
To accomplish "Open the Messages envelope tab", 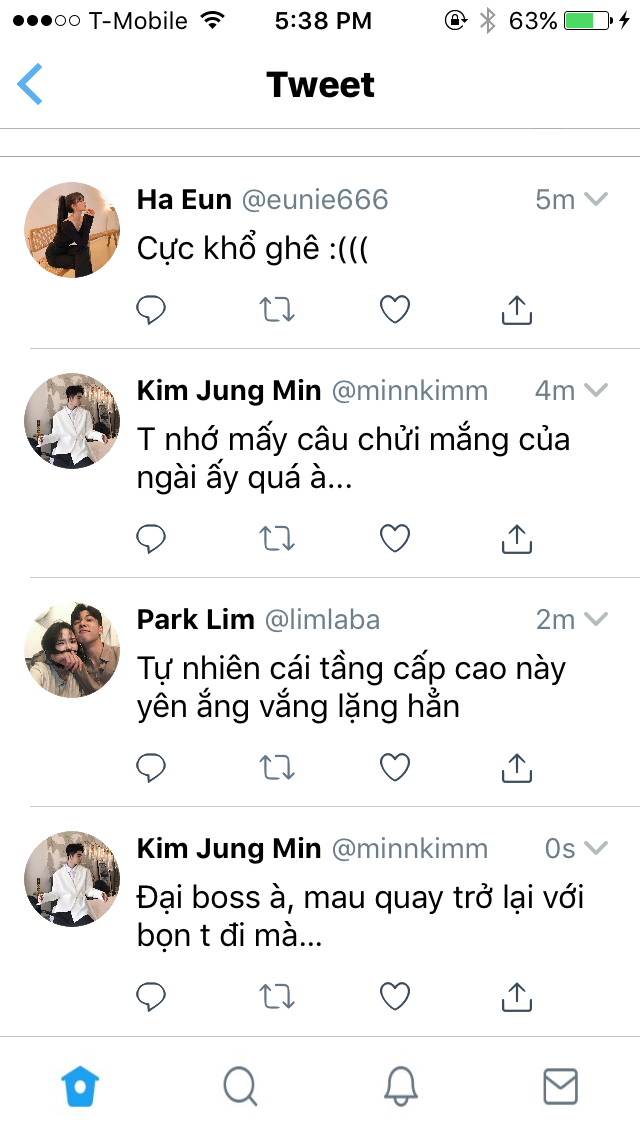I will pyautogui.click(x=560, y=1086).
